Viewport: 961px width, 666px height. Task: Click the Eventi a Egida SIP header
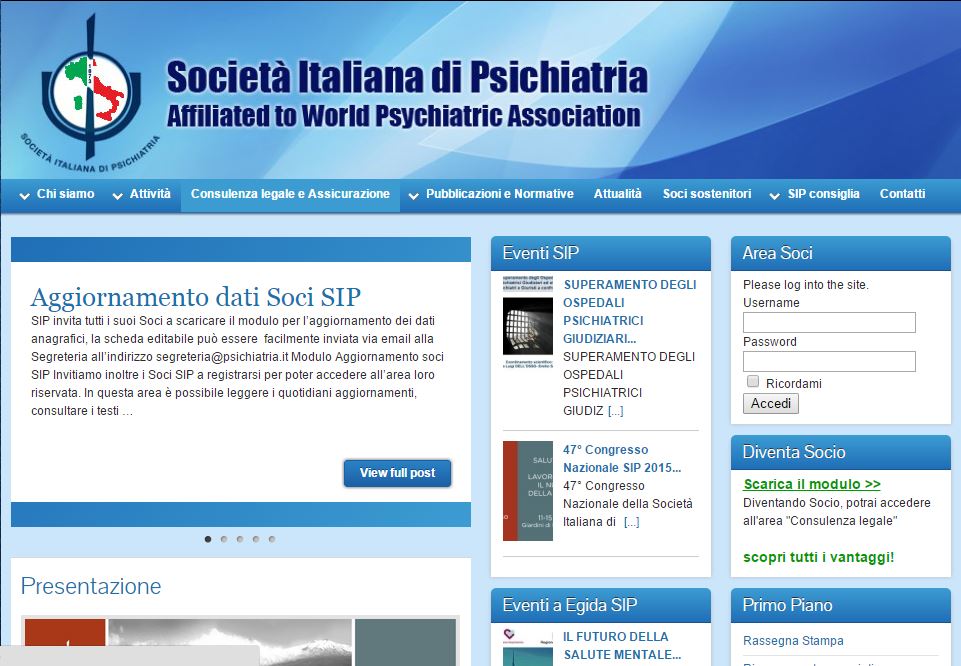point(601,605)
